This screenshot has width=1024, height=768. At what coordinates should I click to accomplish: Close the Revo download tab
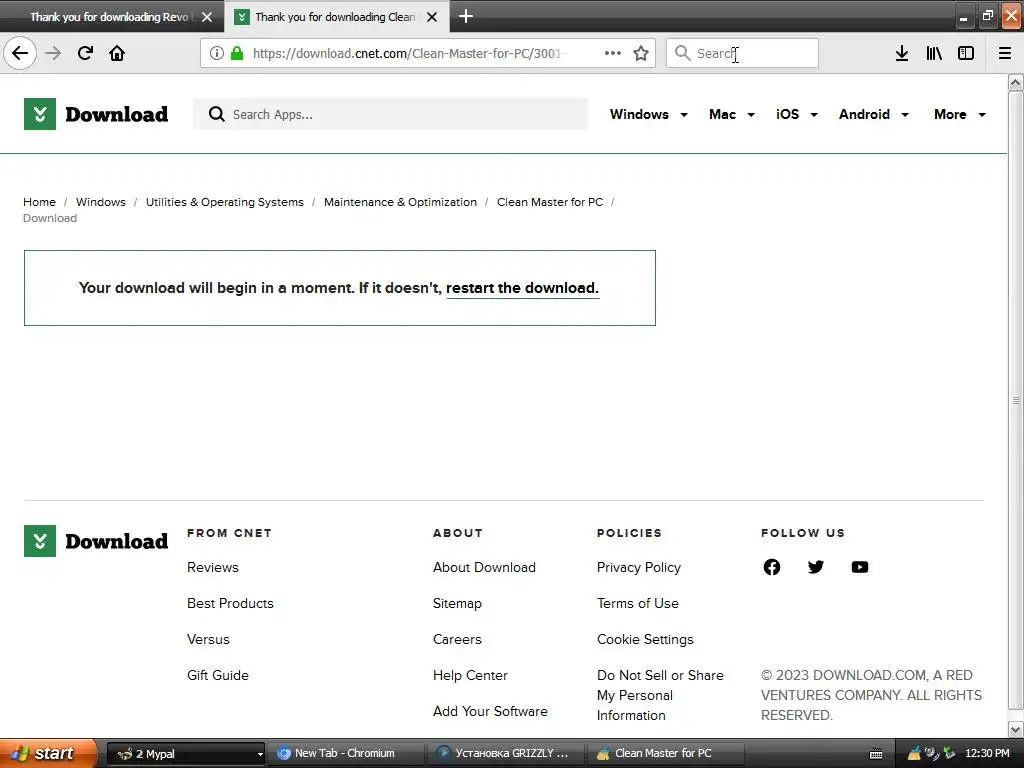tap(207, 17)
